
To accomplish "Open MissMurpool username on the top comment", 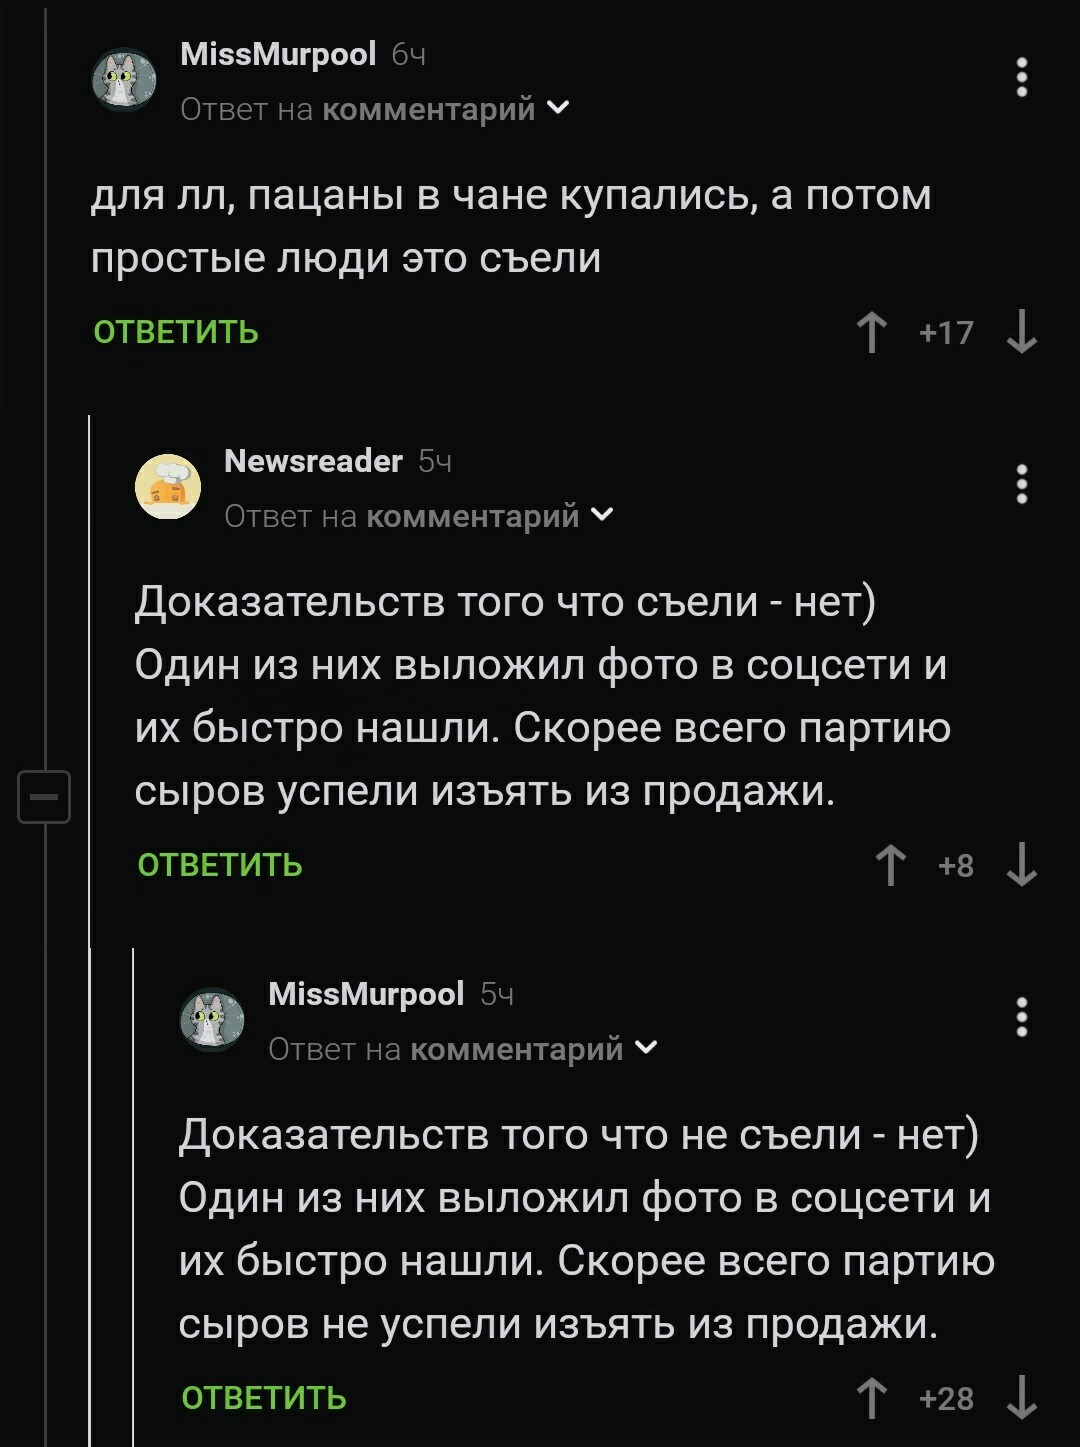I will 278,54.
